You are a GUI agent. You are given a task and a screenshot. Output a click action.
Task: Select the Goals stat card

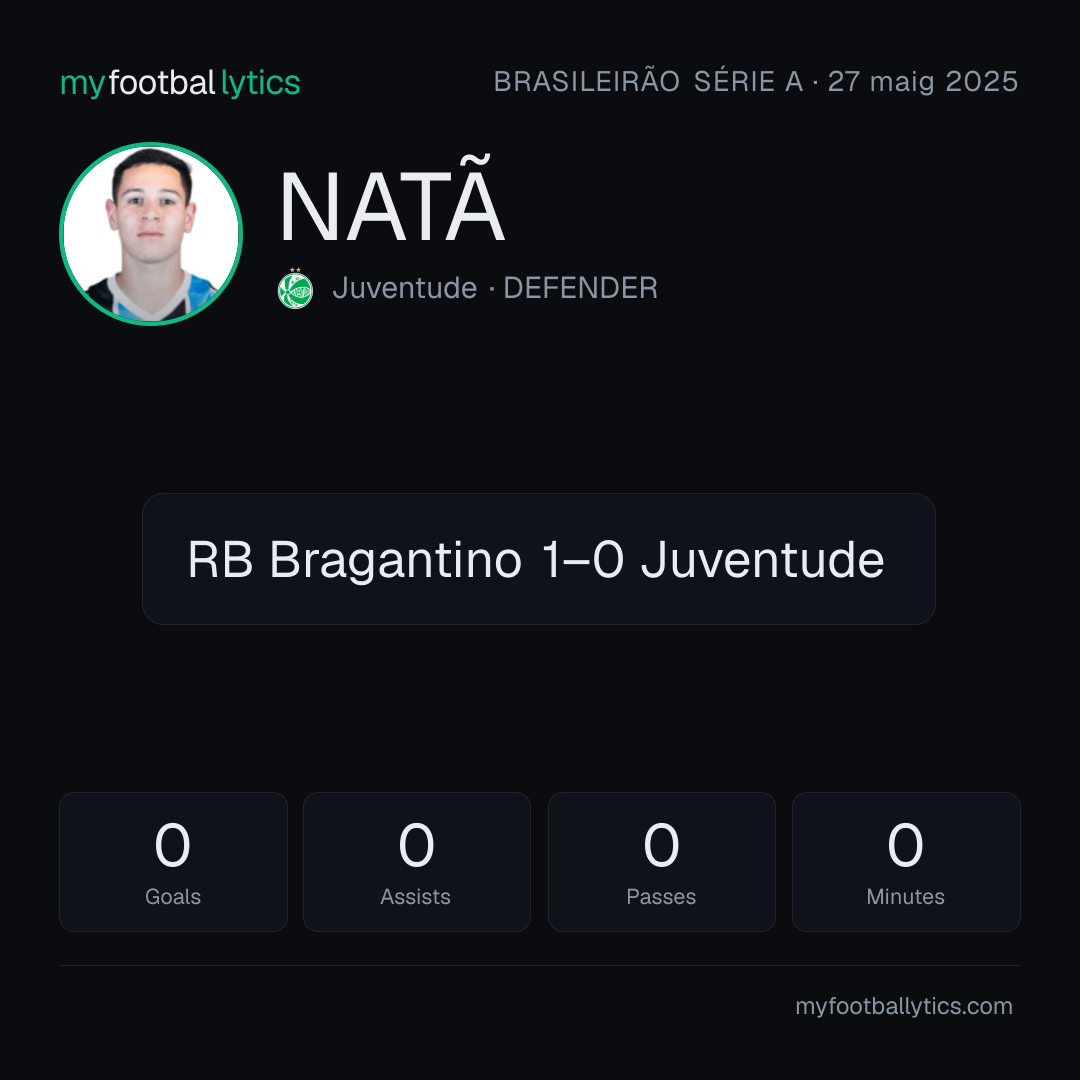pos(173,862)
